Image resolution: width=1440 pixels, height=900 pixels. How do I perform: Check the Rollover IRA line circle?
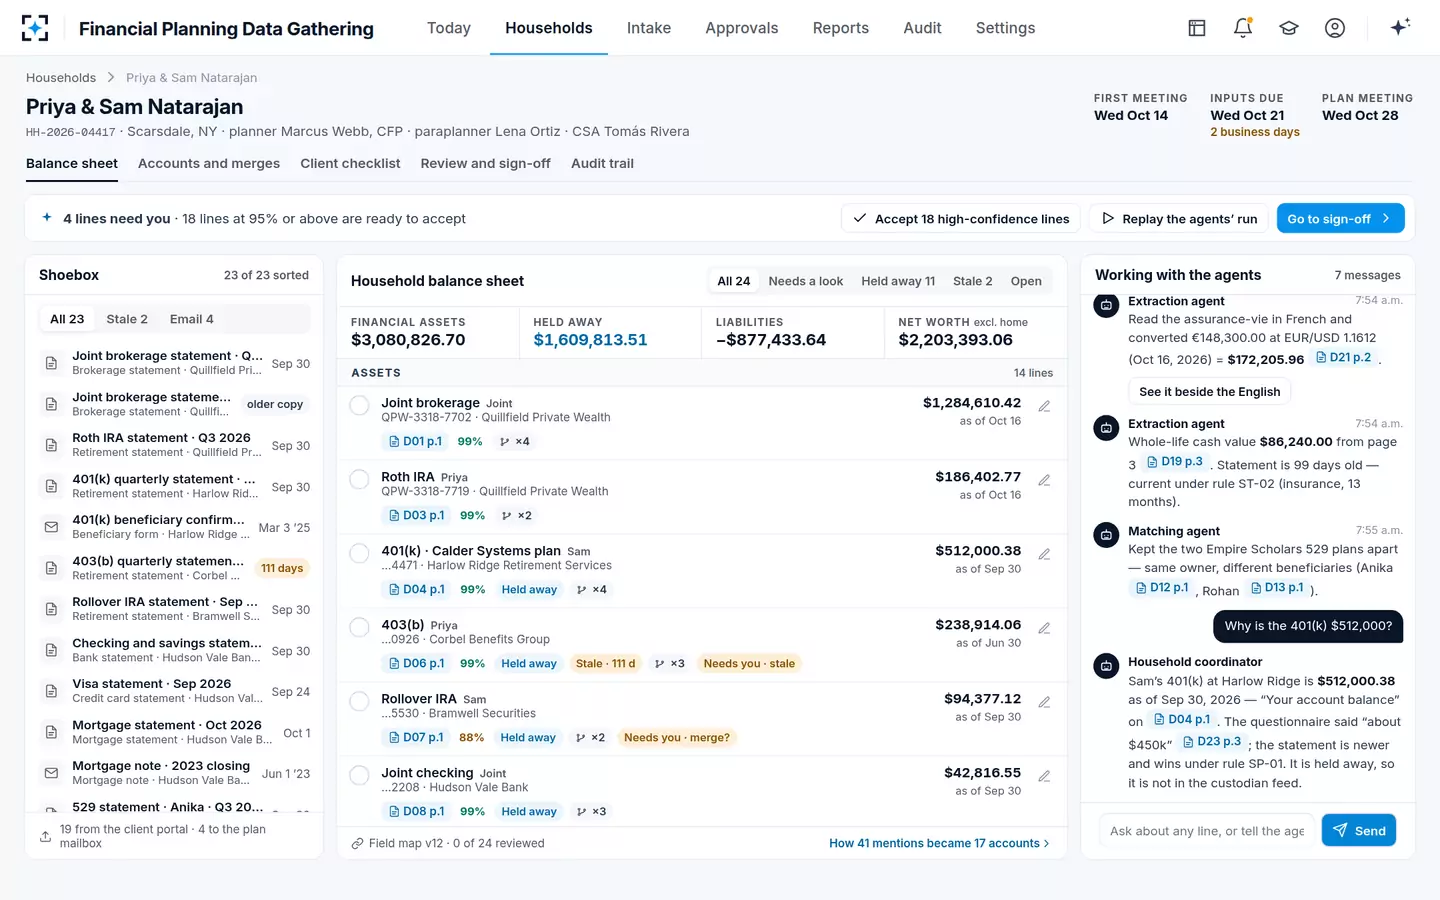[x=359, y=701]
